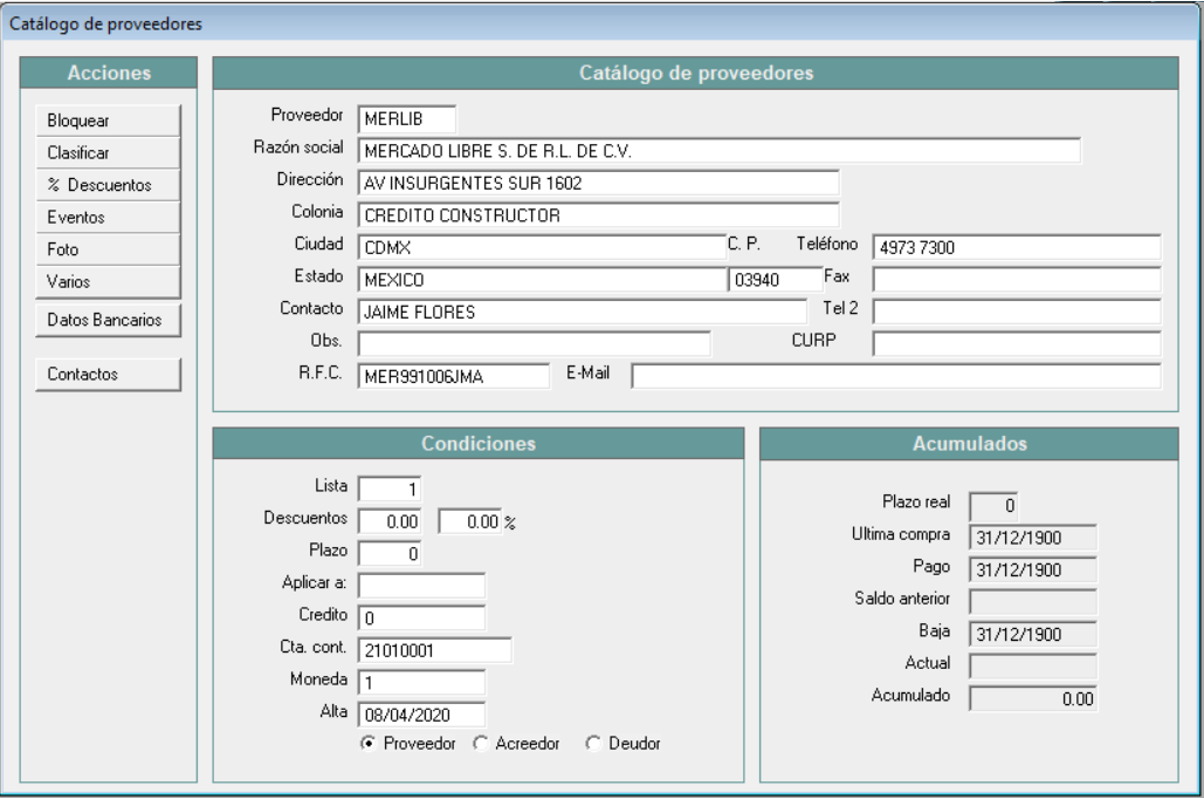This screenshot has width=1204, height=798.
Task: Click the Razón social input field
Action: [718, 151]
